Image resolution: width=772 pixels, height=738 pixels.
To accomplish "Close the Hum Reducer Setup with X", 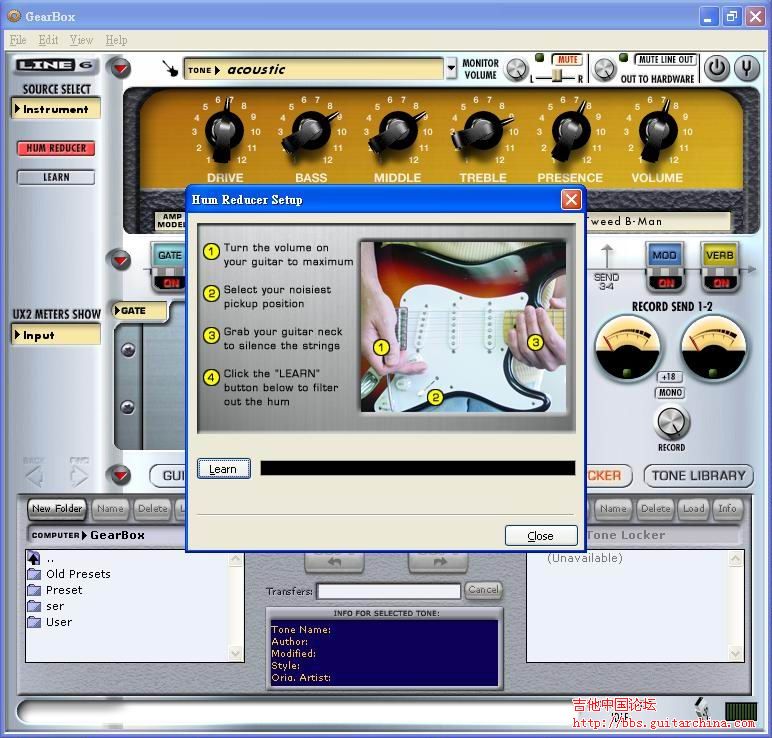I will 571,200.
